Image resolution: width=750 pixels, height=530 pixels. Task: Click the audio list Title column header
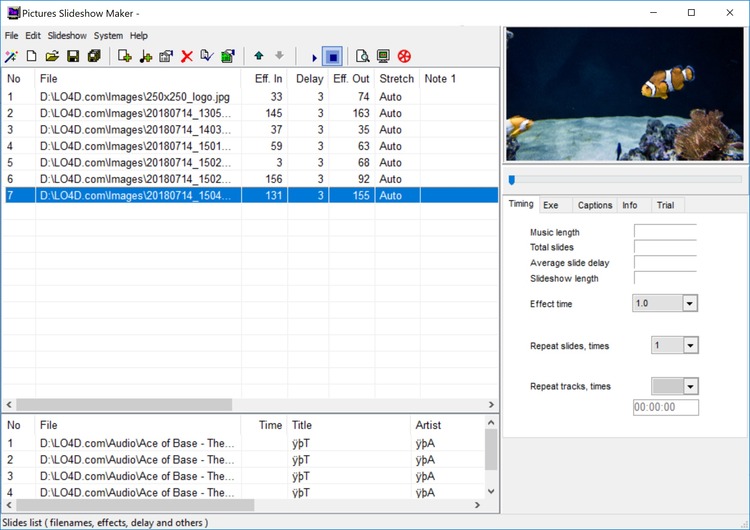click(x=349, y=425)
